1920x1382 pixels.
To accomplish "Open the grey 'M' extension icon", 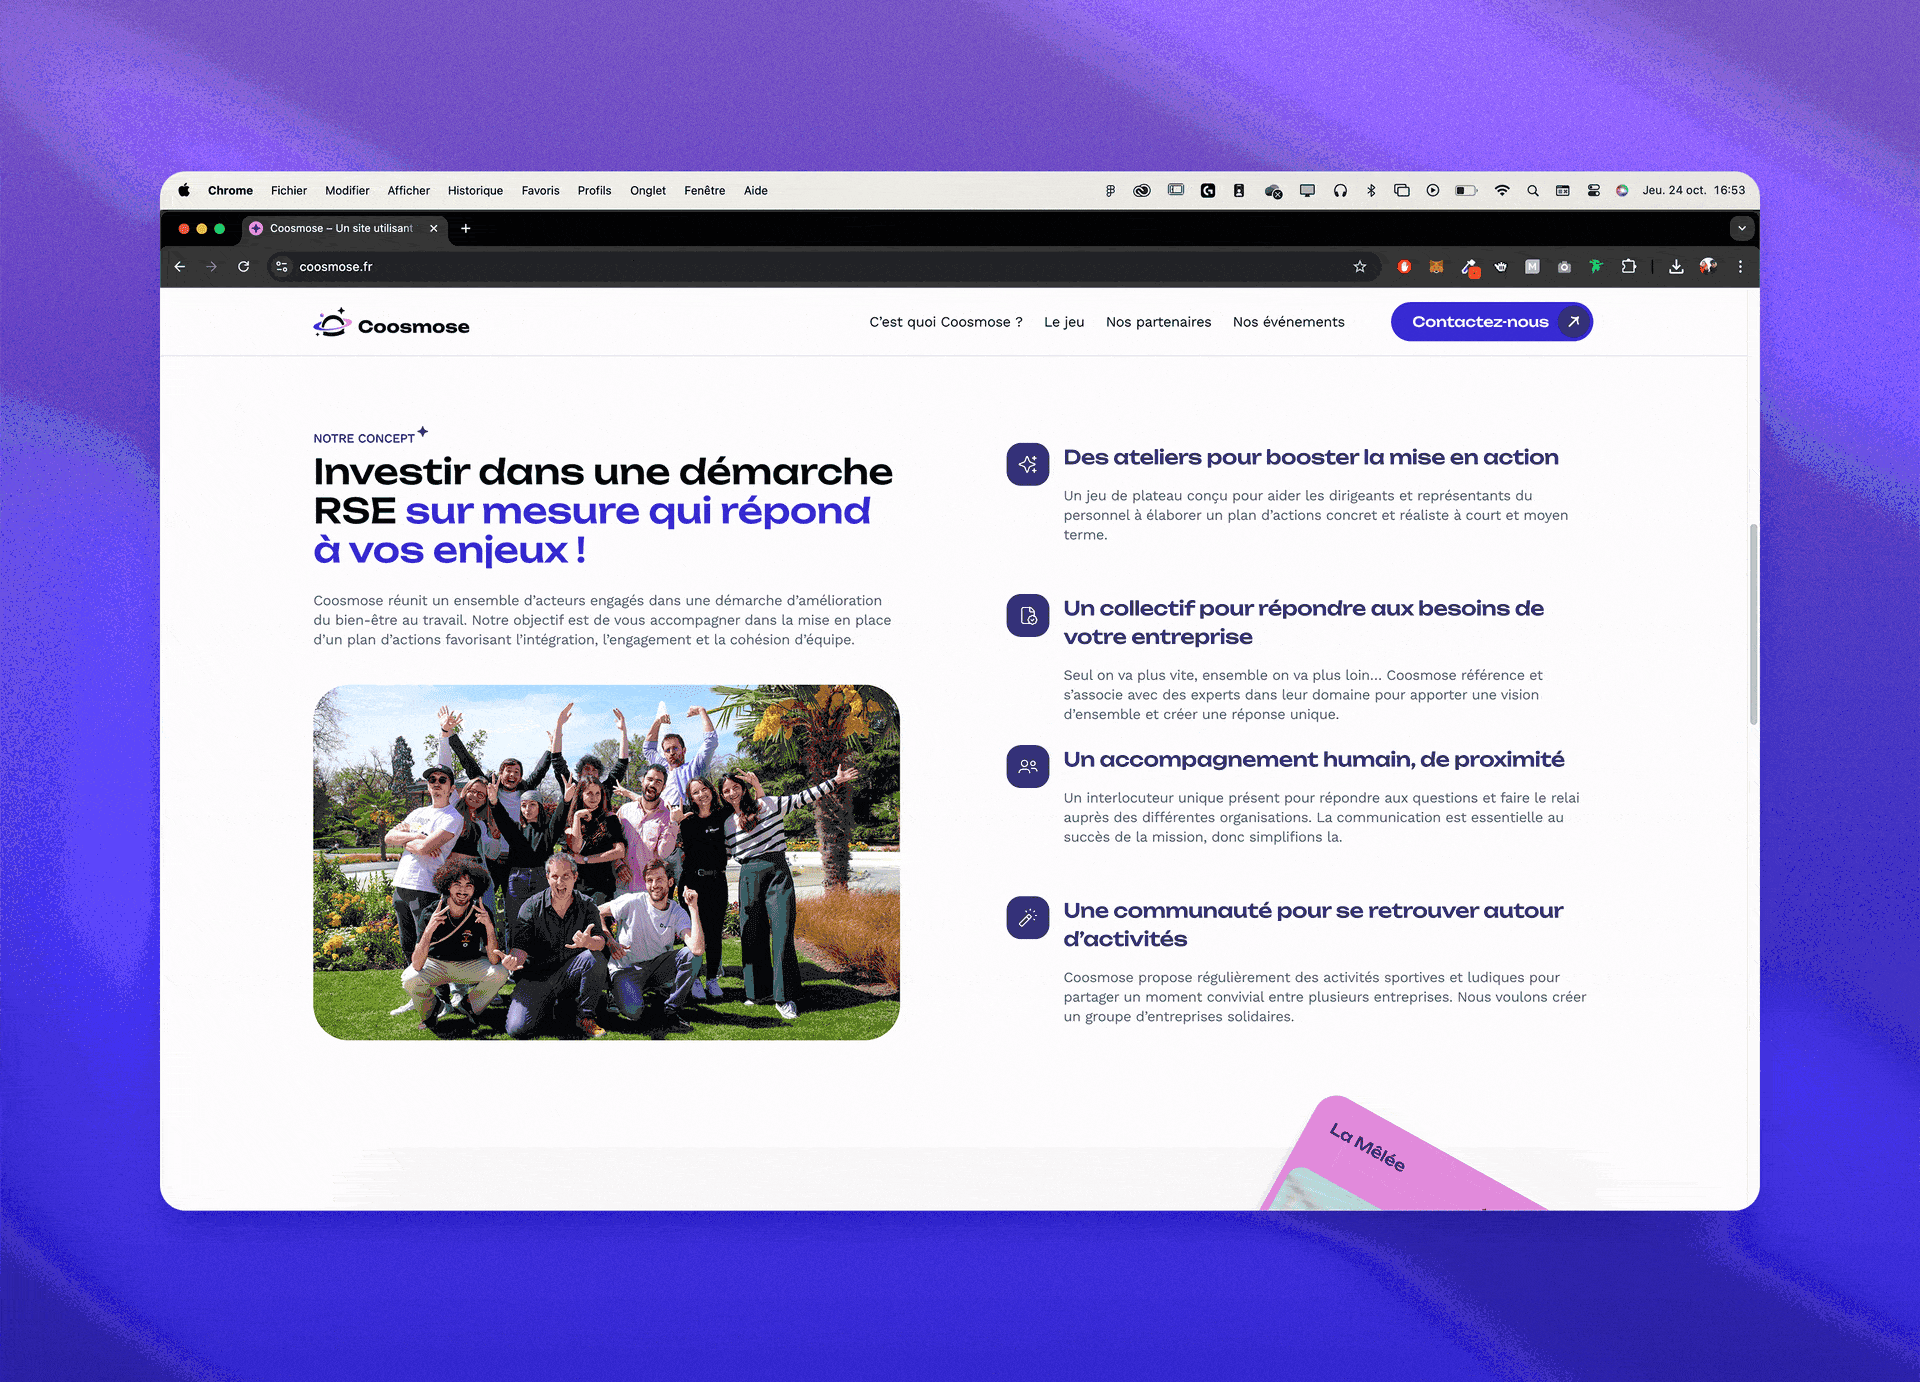I will [x=1532, y=267].
